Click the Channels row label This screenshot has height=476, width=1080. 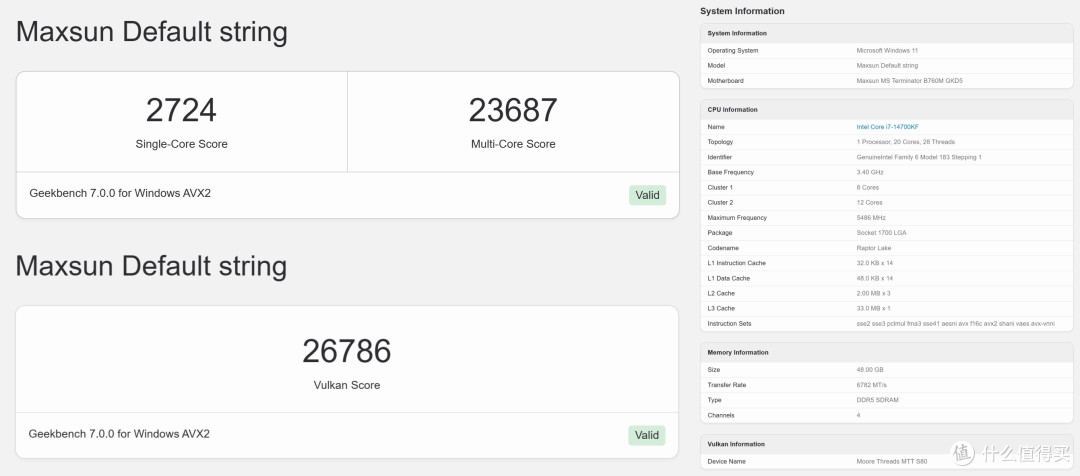coord(721,415)
